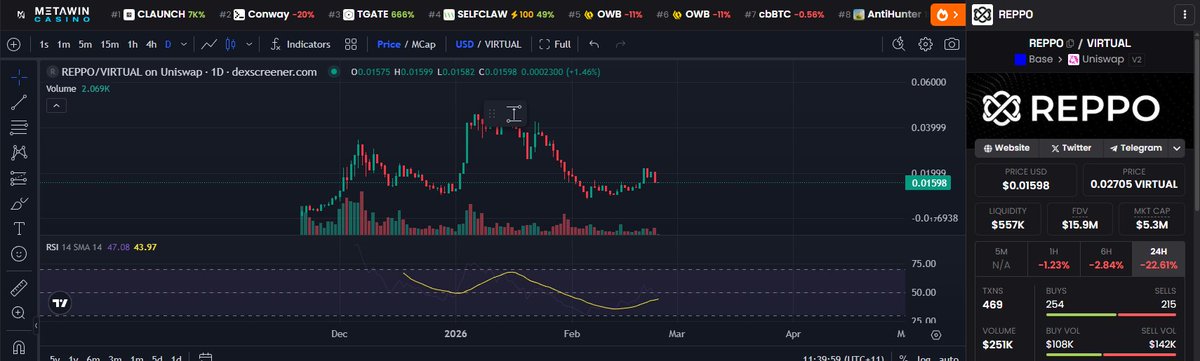Image resolution: width=1200 pixels, height=361 pixels.
Task: Show the 5M stats tab
Action: pyautogui.click(x=1001, y=259)
